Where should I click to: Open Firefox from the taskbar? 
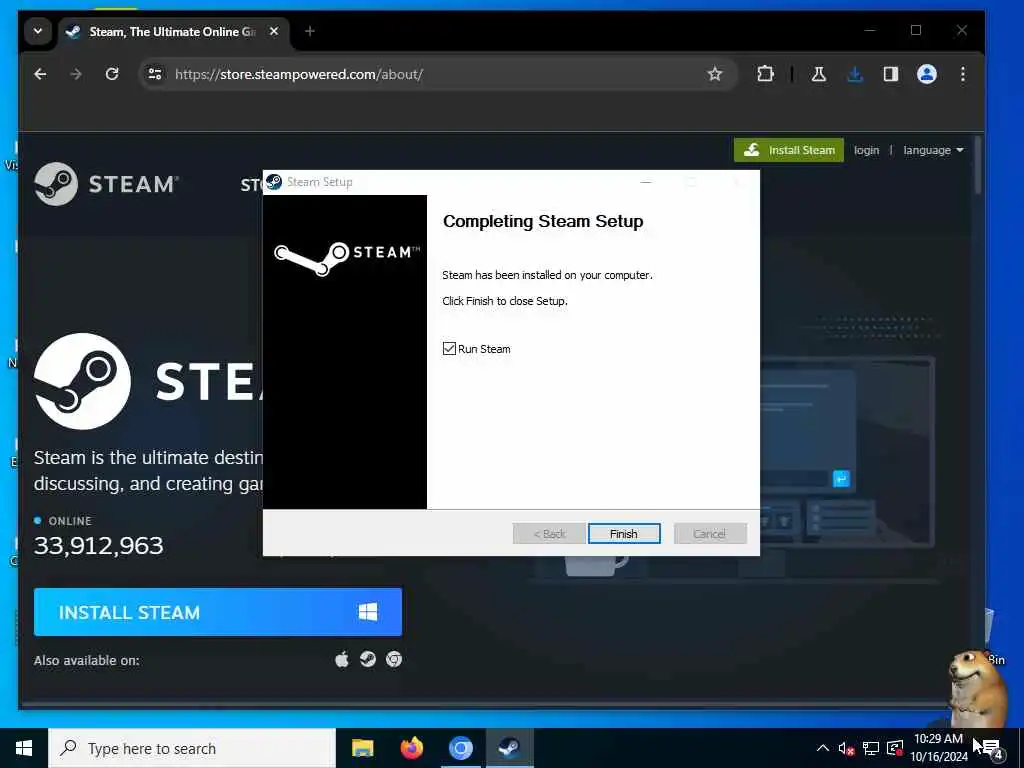coord(411,748)
